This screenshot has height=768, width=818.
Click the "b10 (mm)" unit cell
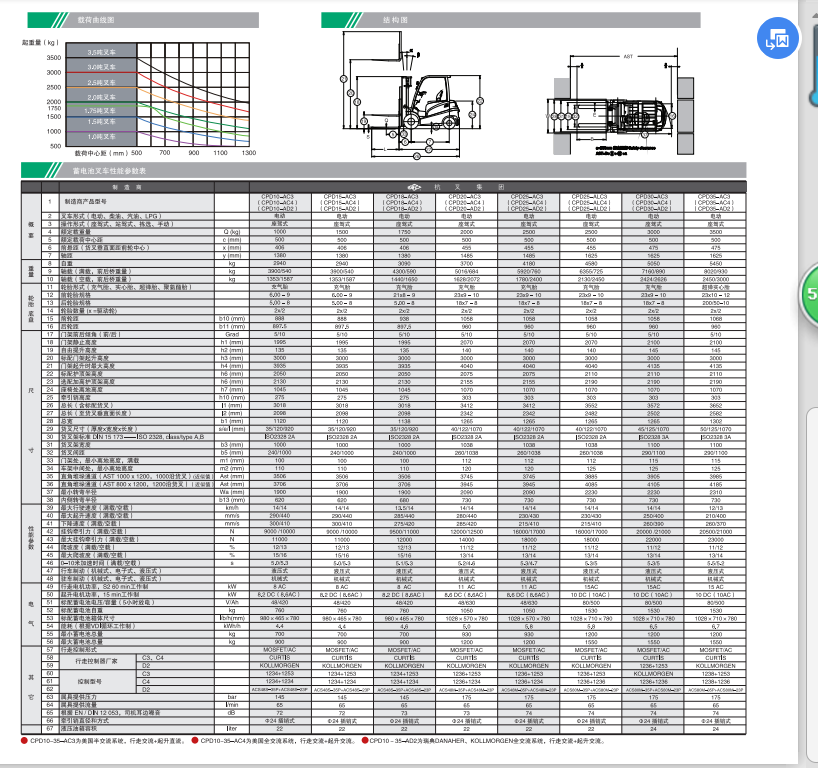tap(232, 318)
